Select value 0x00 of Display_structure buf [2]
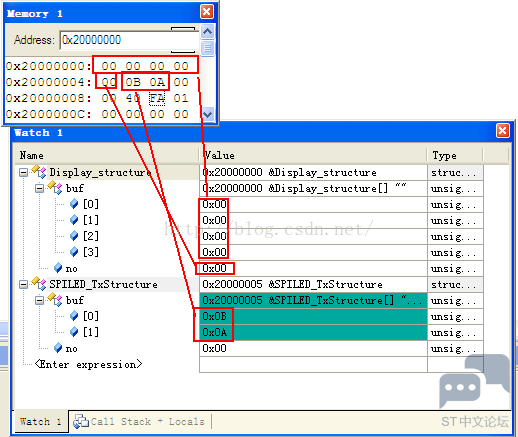The image size is (518, 437). [x=215, y=236]
